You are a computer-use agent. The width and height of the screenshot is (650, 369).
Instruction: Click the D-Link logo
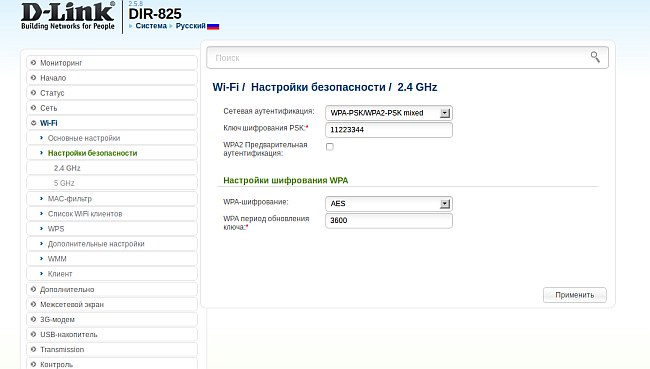coord(68,16)
